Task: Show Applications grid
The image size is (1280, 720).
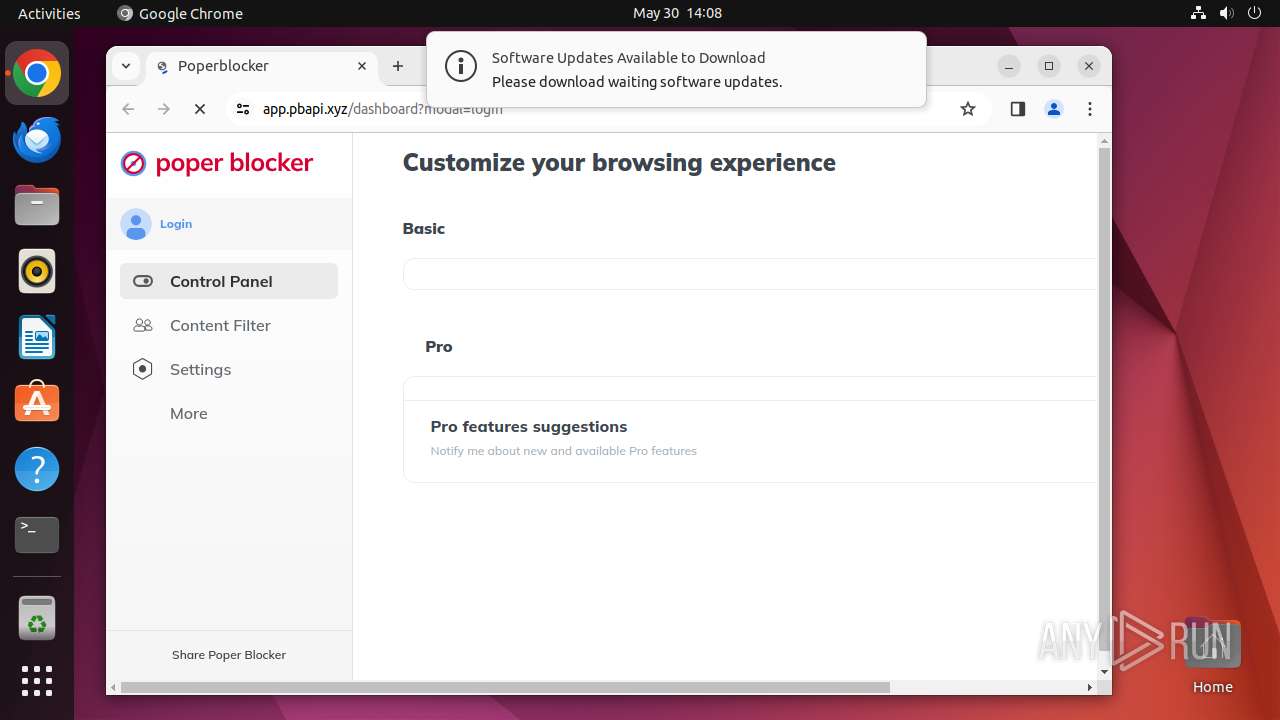Action: [x=37, y=681]
